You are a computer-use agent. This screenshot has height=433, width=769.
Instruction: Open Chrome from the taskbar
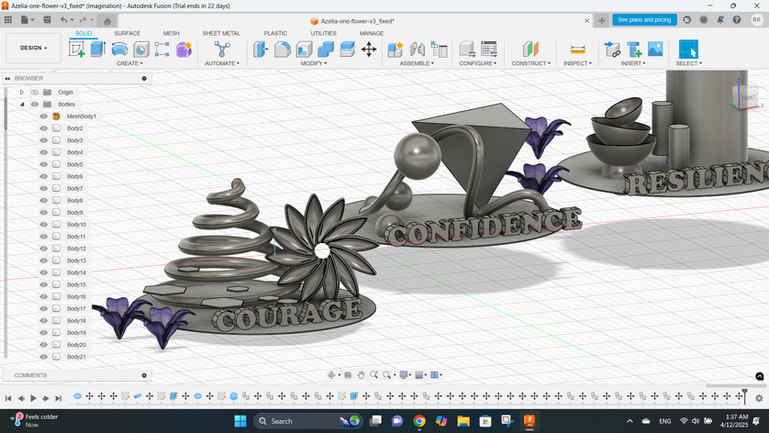(x=419, y=421)
